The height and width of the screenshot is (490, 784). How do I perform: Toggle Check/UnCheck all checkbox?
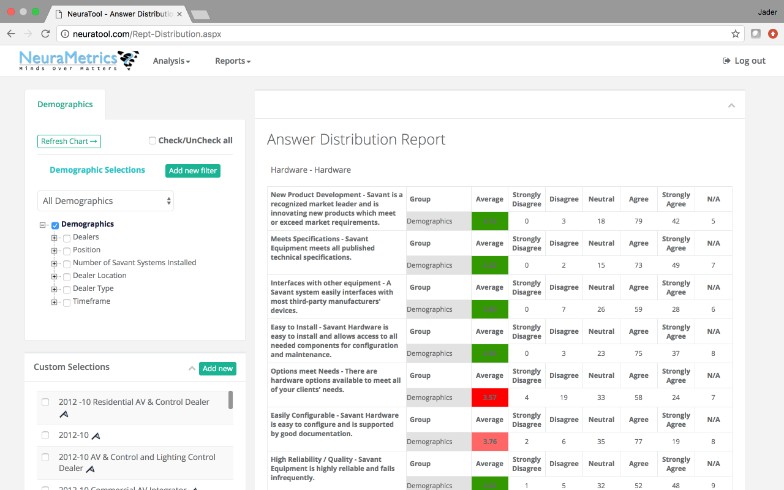[x=152, y=140]
